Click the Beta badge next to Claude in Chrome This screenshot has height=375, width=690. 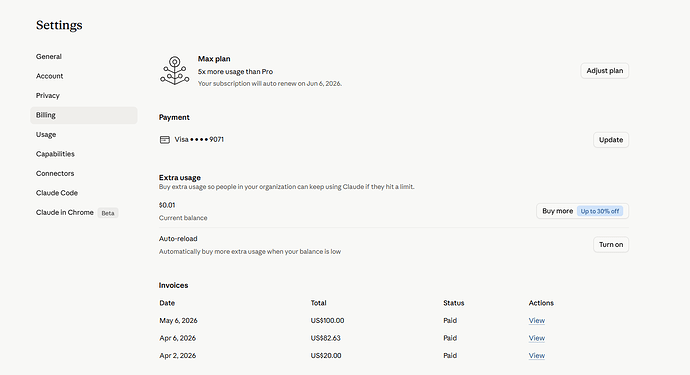[108, 213]
